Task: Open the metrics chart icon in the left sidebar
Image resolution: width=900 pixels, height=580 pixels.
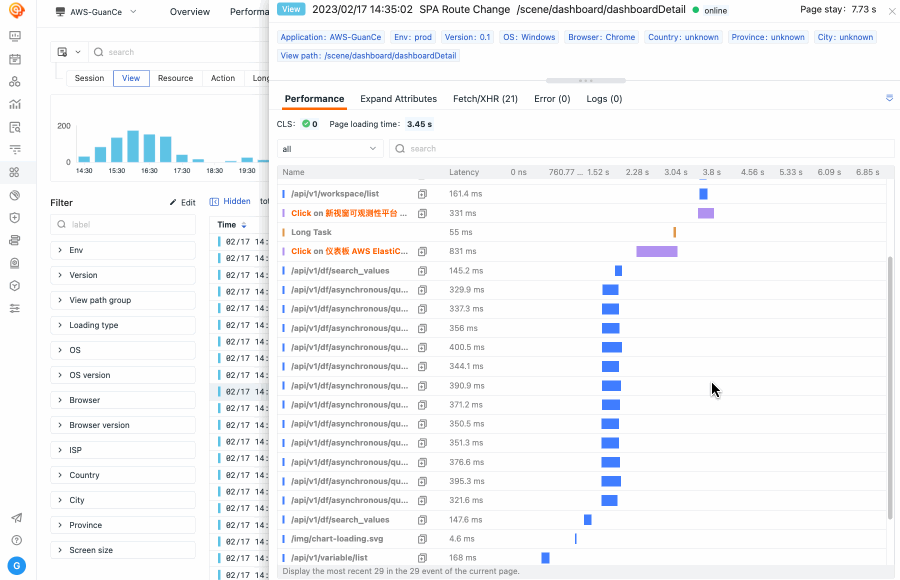Action: [x=15, y=104]
